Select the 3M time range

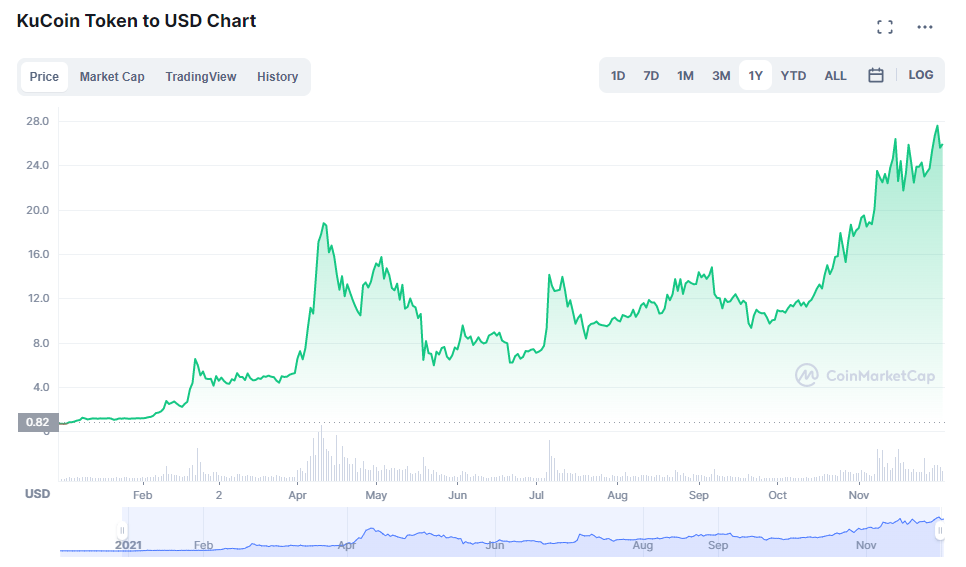point(721,75)
